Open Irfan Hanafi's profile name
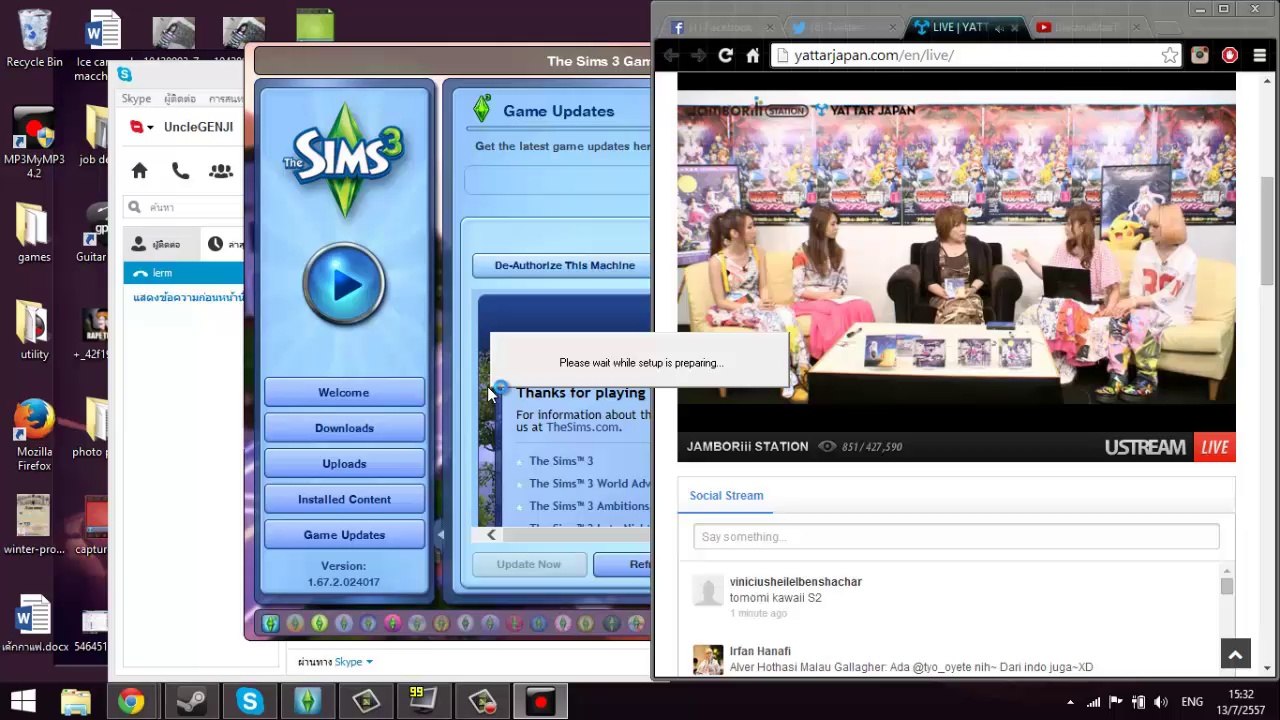 click(x=760, y=651)
